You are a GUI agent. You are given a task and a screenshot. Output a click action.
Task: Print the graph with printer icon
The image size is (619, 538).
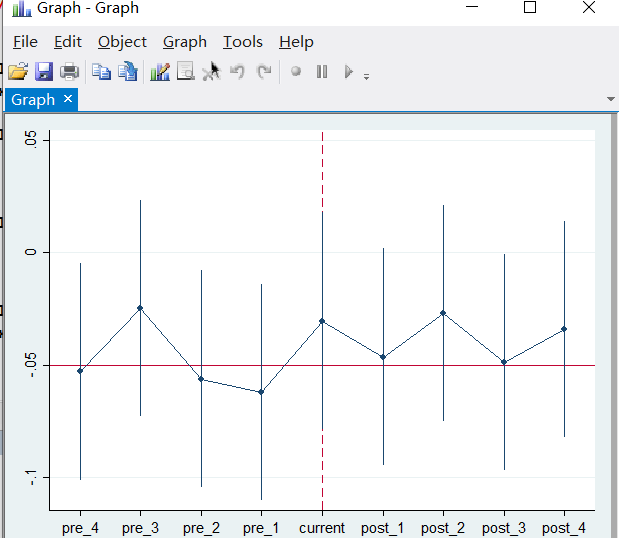69,71
